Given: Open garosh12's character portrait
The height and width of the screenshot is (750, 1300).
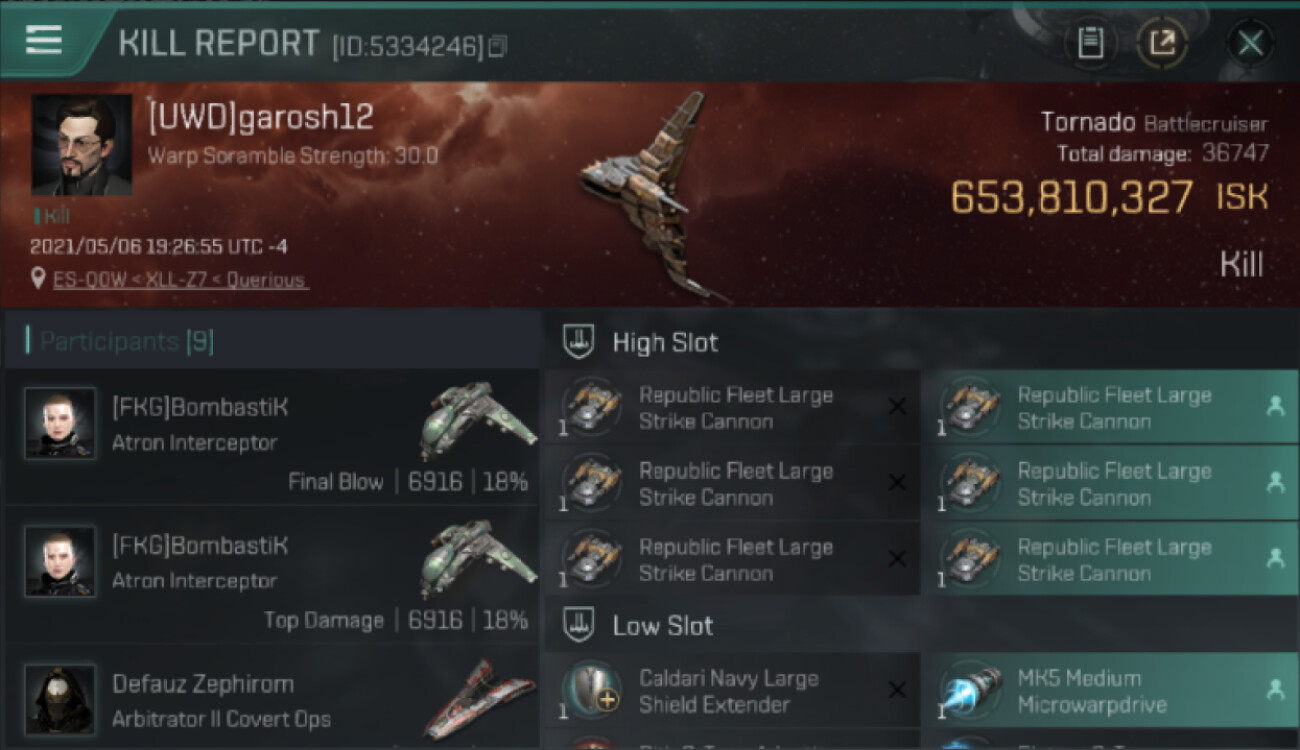Looking at the screenshot, I should pos(81,145).
